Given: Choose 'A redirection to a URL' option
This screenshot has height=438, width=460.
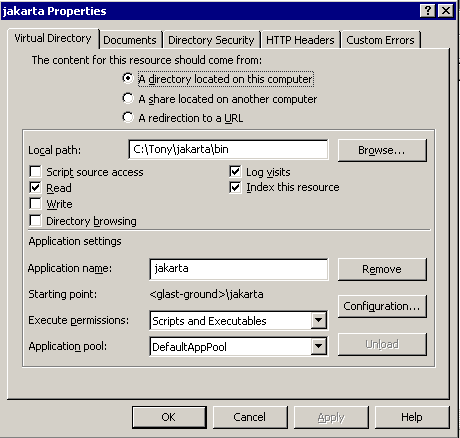Looking at the screenshot, I should click(x=128, y=118).
